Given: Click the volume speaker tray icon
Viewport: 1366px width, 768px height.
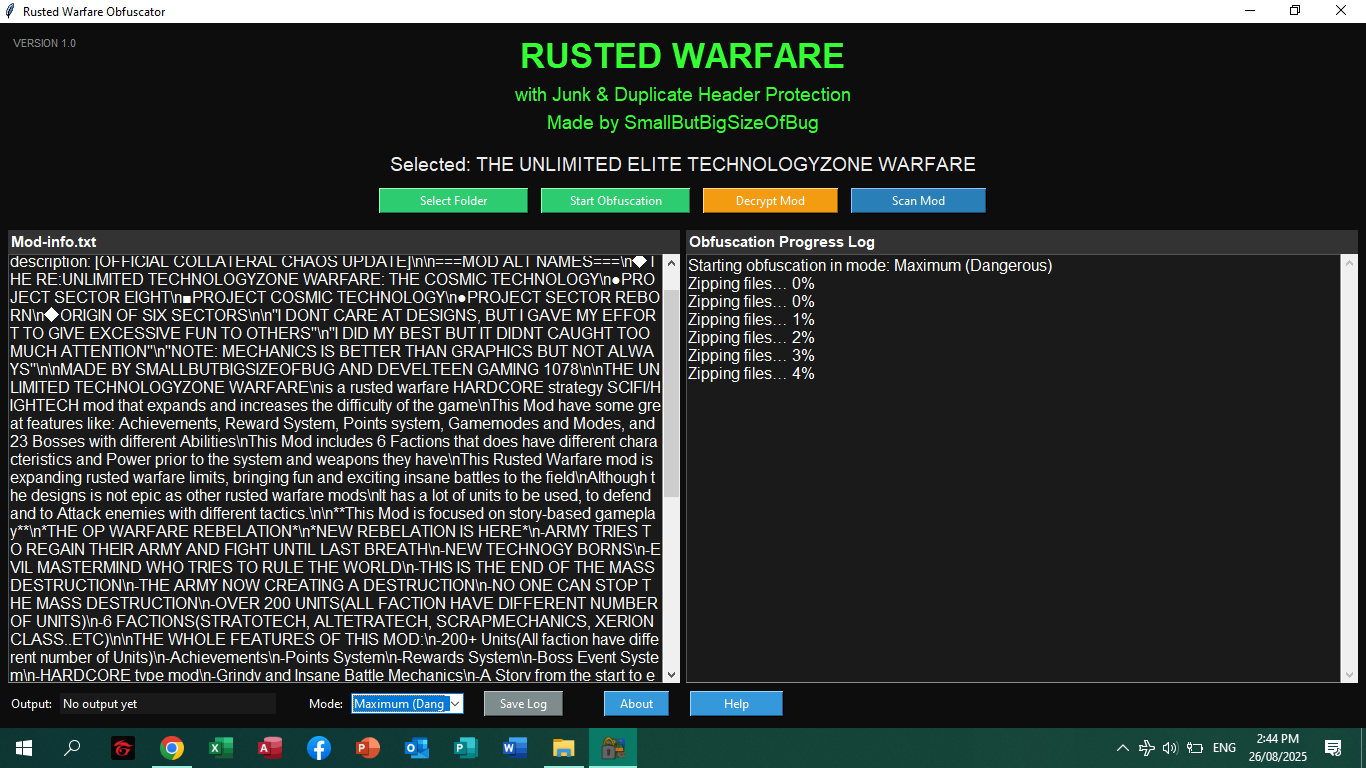Looking at the screenshot, I should pyautogui.click(x=1171, y=748).
